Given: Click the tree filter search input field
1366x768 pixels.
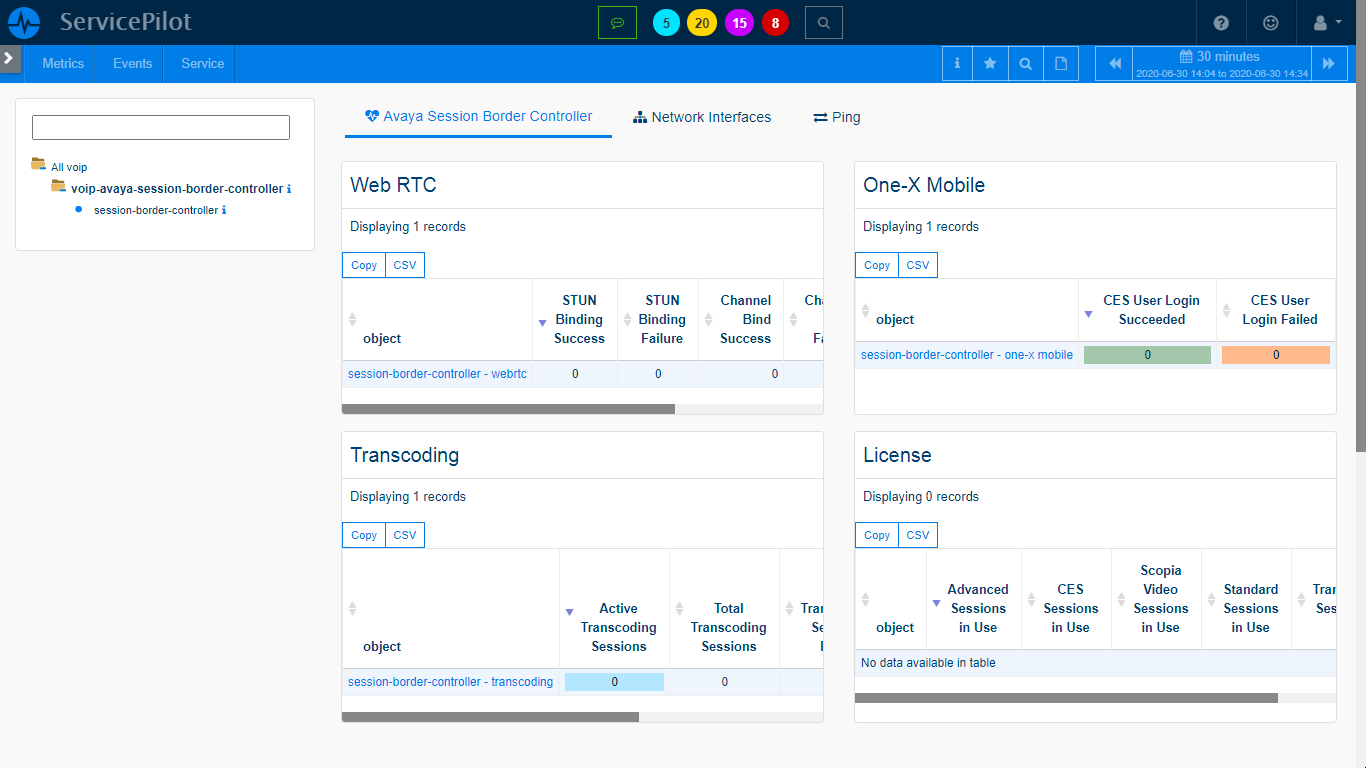Looking at the screenshot, I should [161, 127].
